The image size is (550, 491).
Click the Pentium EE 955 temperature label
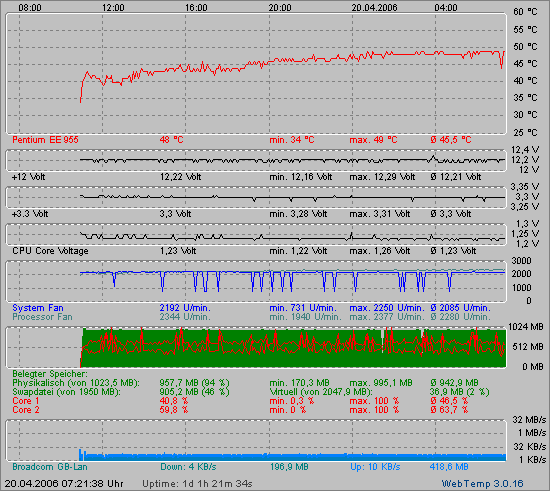pos(45,140)
